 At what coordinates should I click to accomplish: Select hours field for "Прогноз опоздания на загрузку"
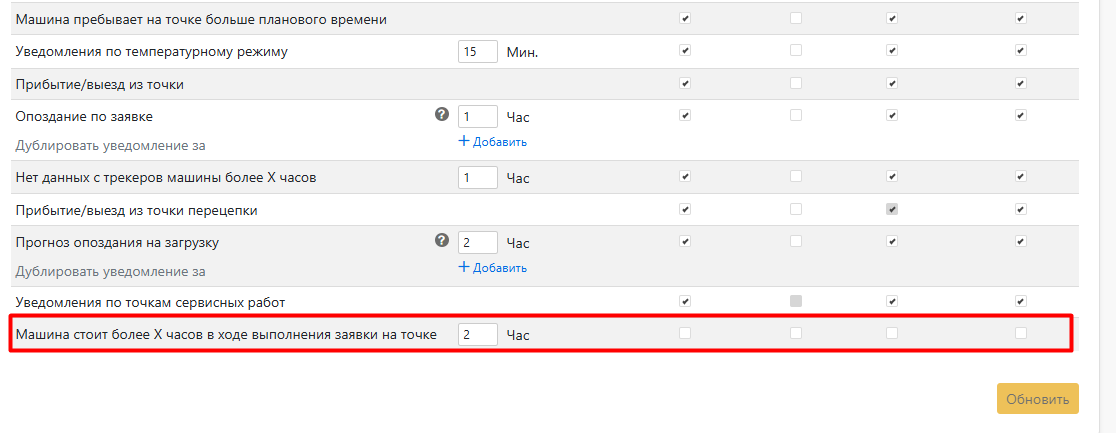click(x=478, y=243)
